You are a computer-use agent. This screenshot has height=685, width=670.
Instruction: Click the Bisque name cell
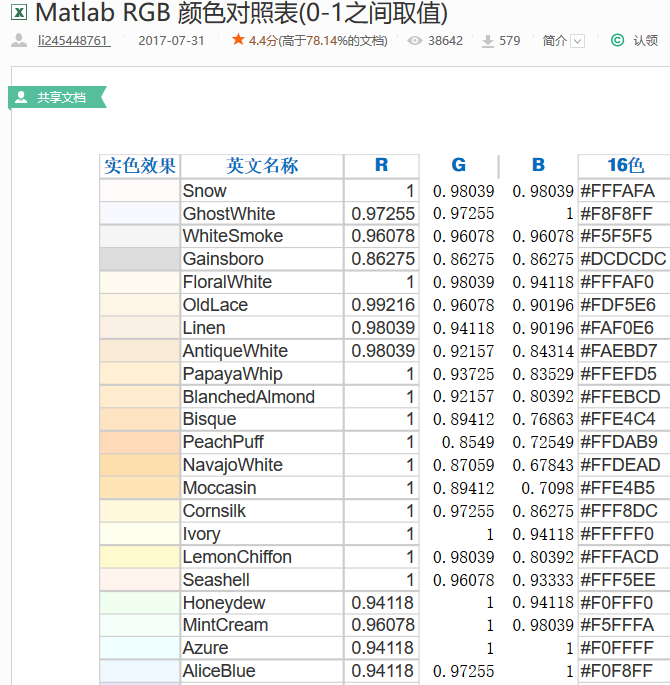click(x=262, y=419)
